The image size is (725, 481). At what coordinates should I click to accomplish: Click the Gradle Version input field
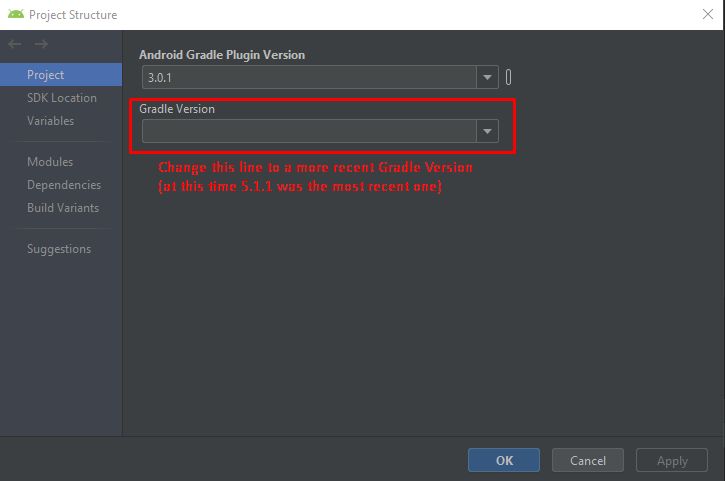click(x=309, y=131)
